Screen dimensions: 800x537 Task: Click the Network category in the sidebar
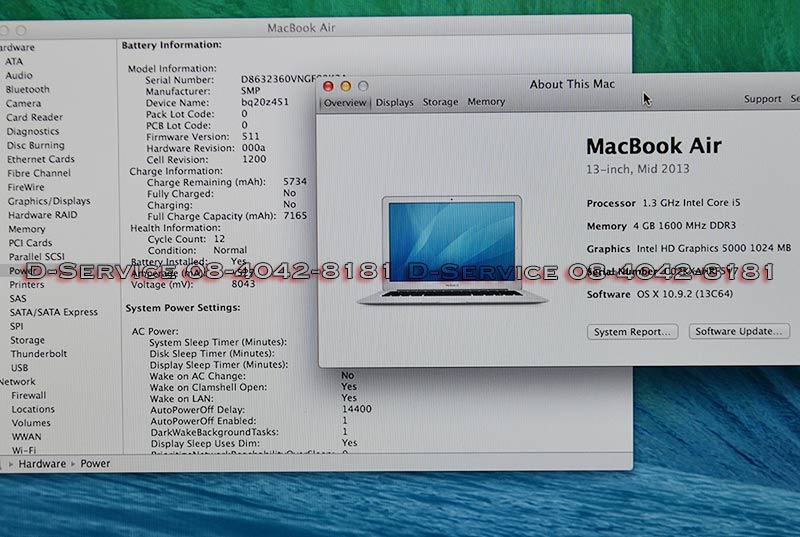18,381
